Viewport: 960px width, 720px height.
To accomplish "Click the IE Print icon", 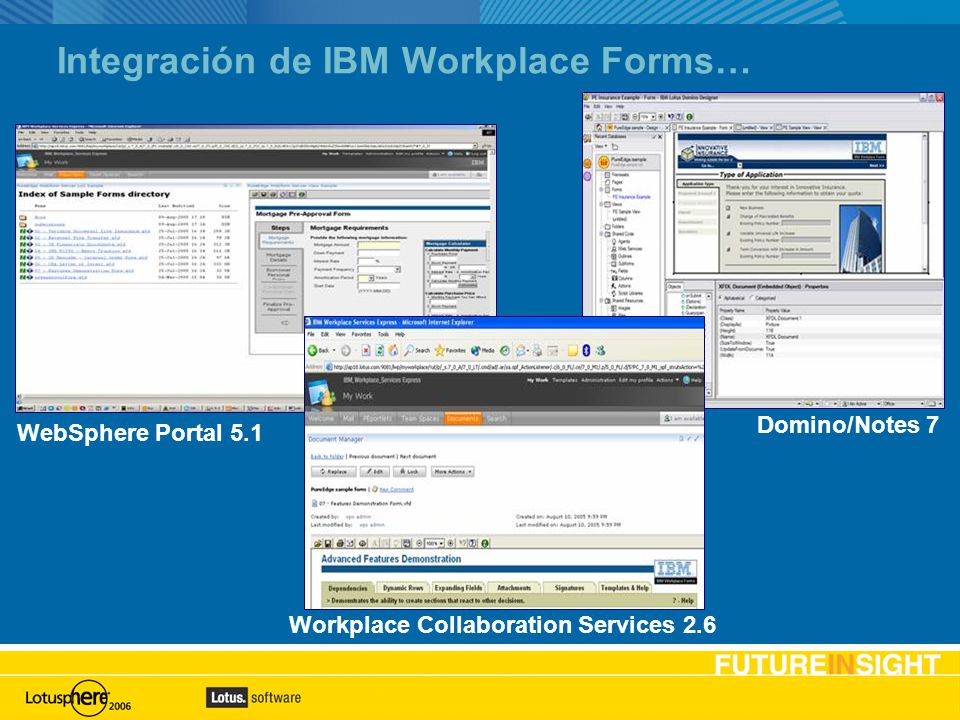I will click(x=537, y=350).
